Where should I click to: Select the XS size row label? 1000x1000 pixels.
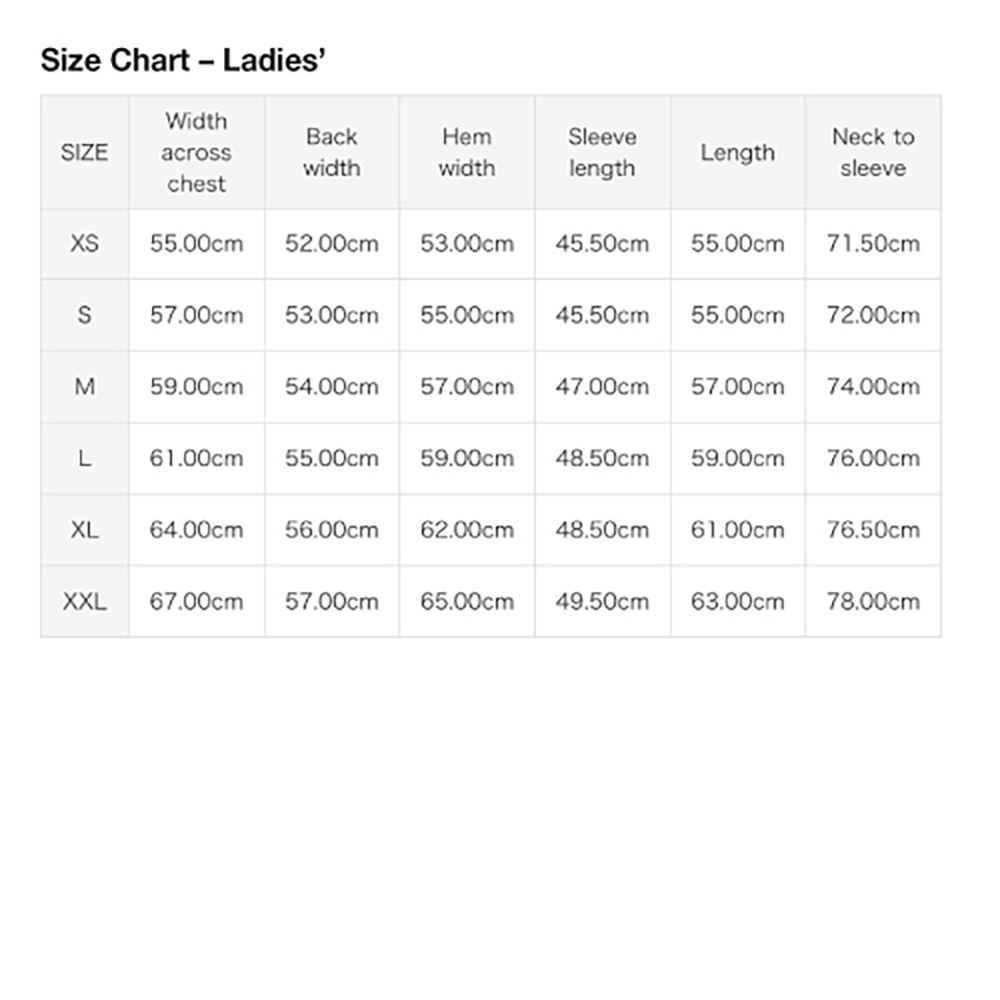tap(85, 244)
